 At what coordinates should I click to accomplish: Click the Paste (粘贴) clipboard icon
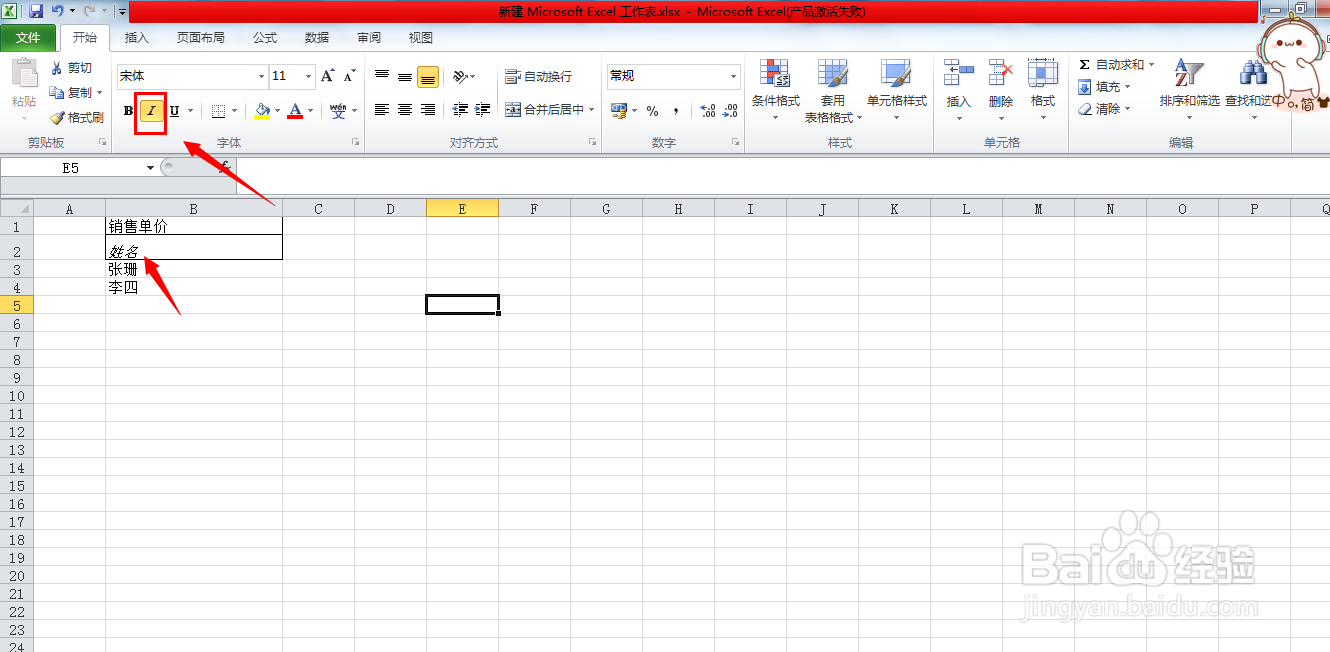click(24, 75)
